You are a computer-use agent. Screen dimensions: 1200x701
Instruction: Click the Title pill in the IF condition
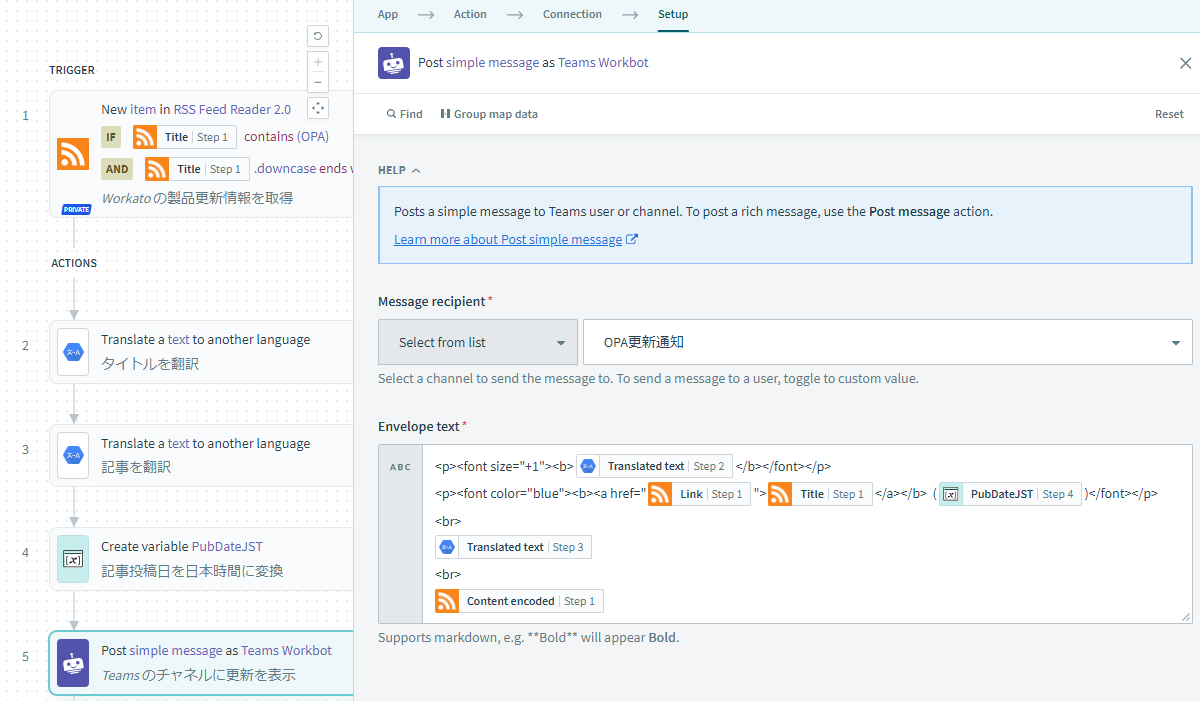point(185,137)
